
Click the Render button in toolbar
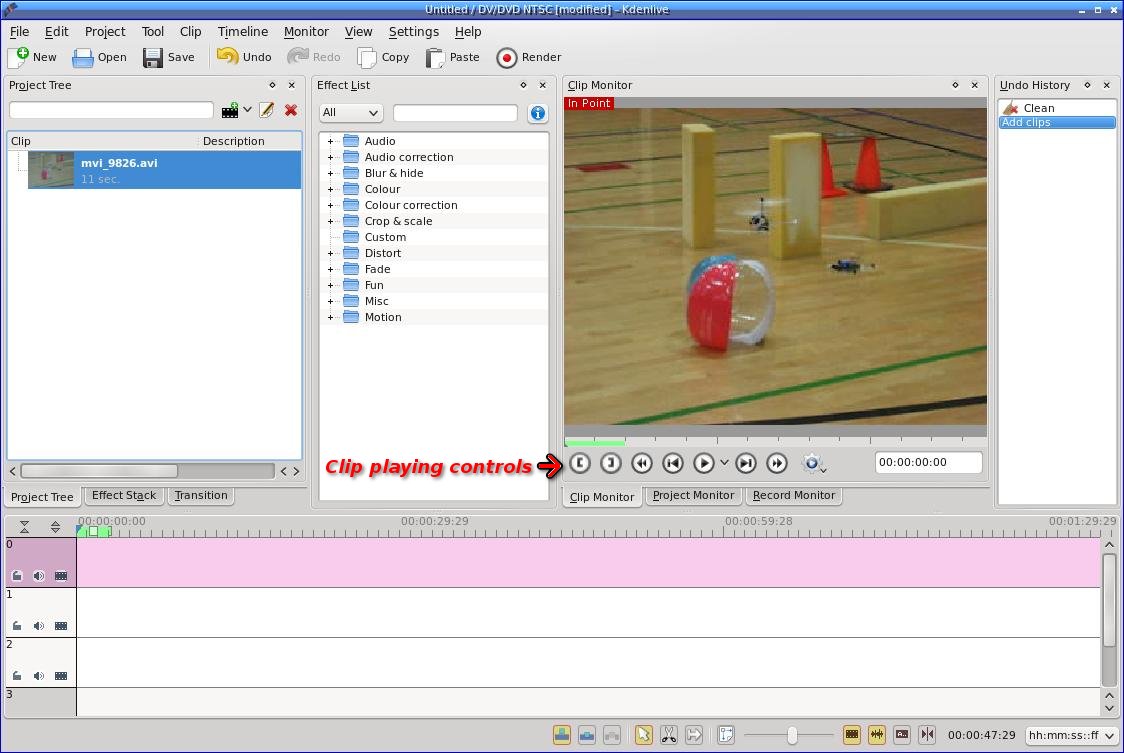pos(529,58)
